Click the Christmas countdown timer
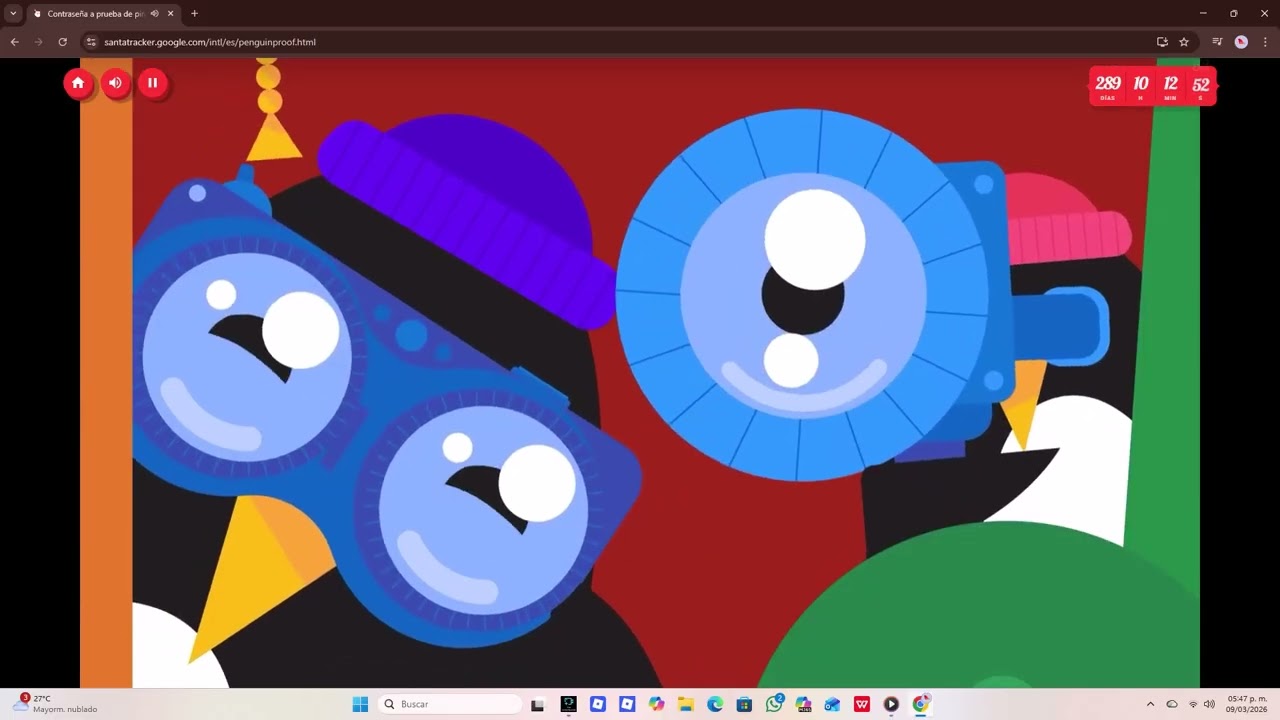 coord(1153,86)
